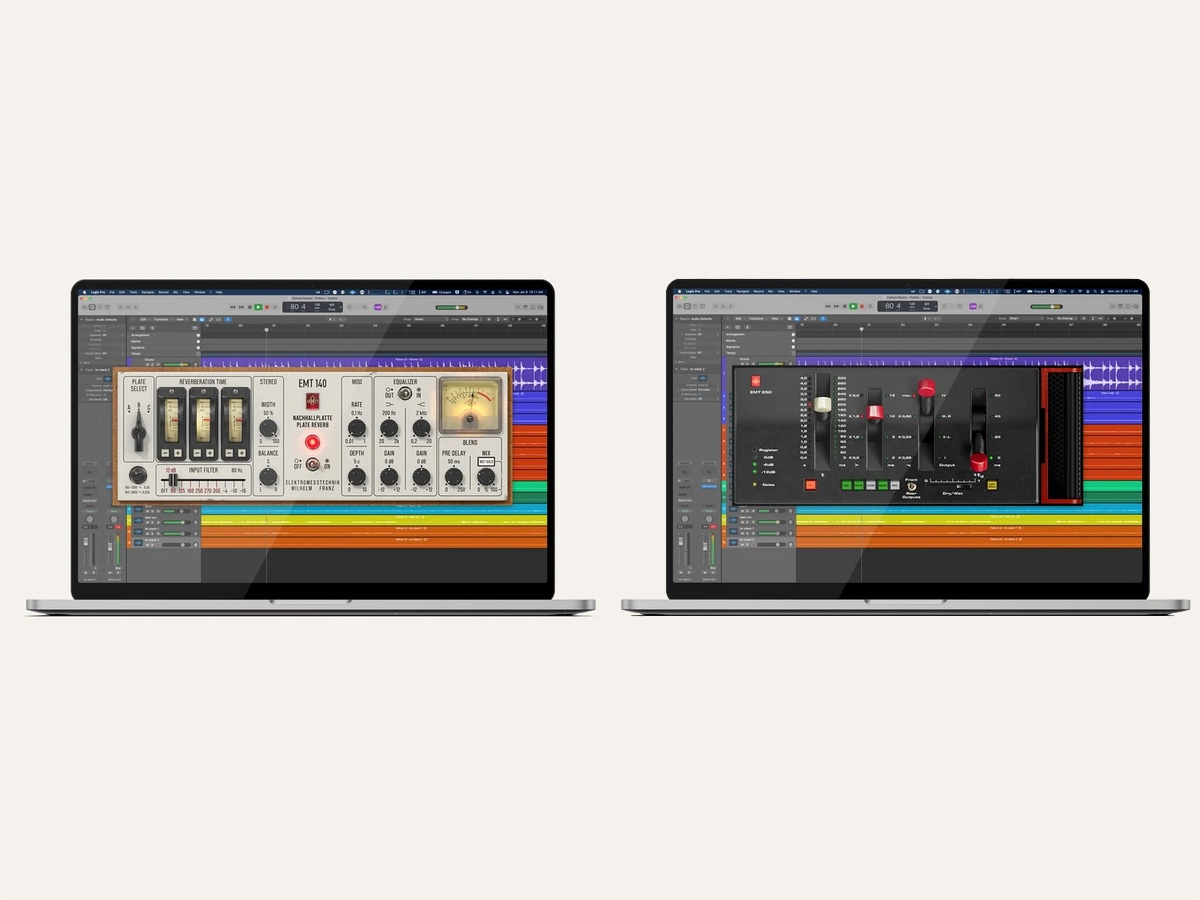Open the Edit dropdown in the EMT 140 Logic tracks area
1200x900 pixels.
coord(143,319)
